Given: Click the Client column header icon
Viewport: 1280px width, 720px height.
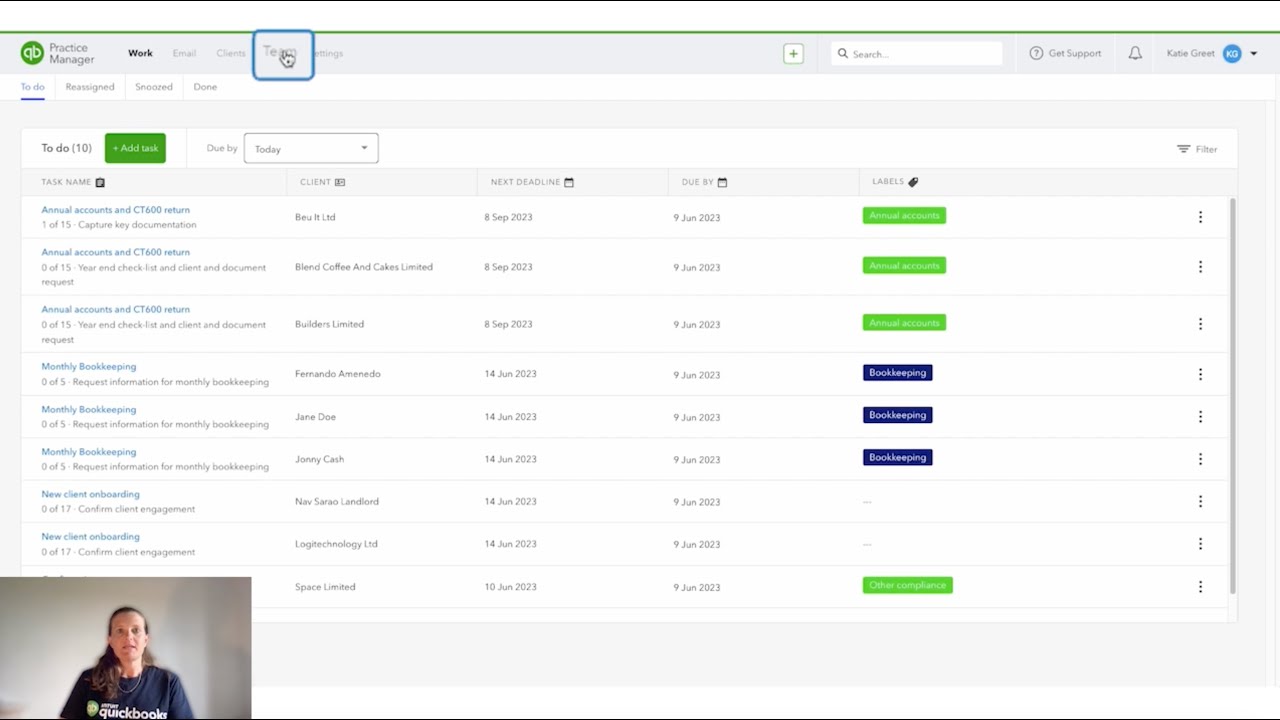Looking at the screenshot, I should point(340,182).
